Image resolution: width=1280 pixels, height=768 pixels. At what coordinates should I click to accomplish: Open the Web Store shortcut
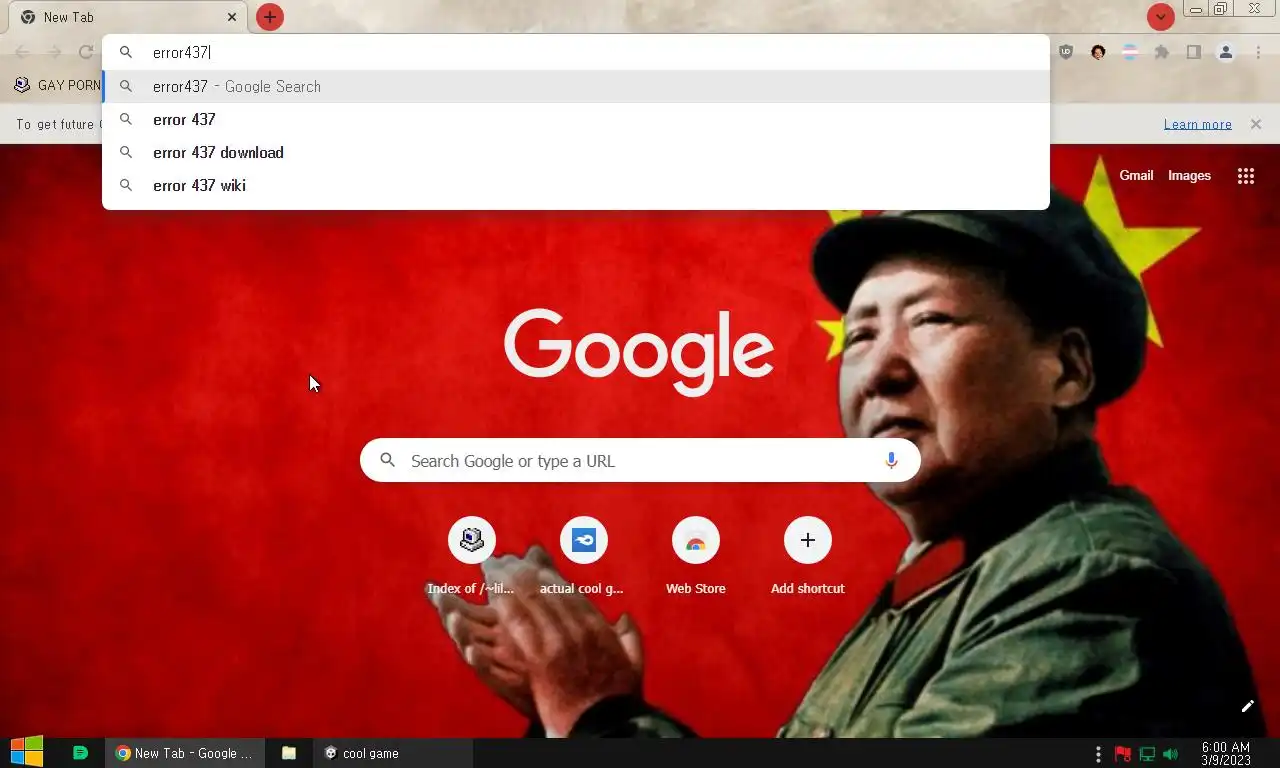[x=695, y=556]
